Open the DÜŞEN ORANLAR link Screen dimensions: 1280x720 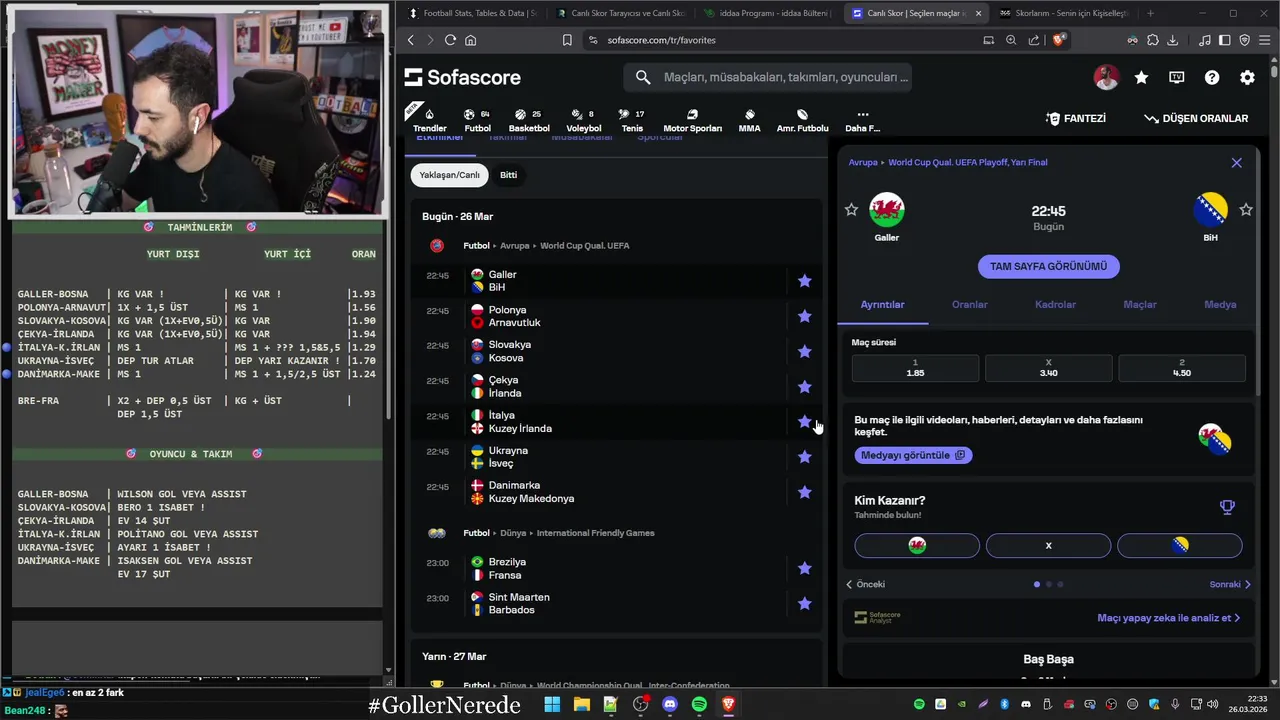click(1196, 118)
